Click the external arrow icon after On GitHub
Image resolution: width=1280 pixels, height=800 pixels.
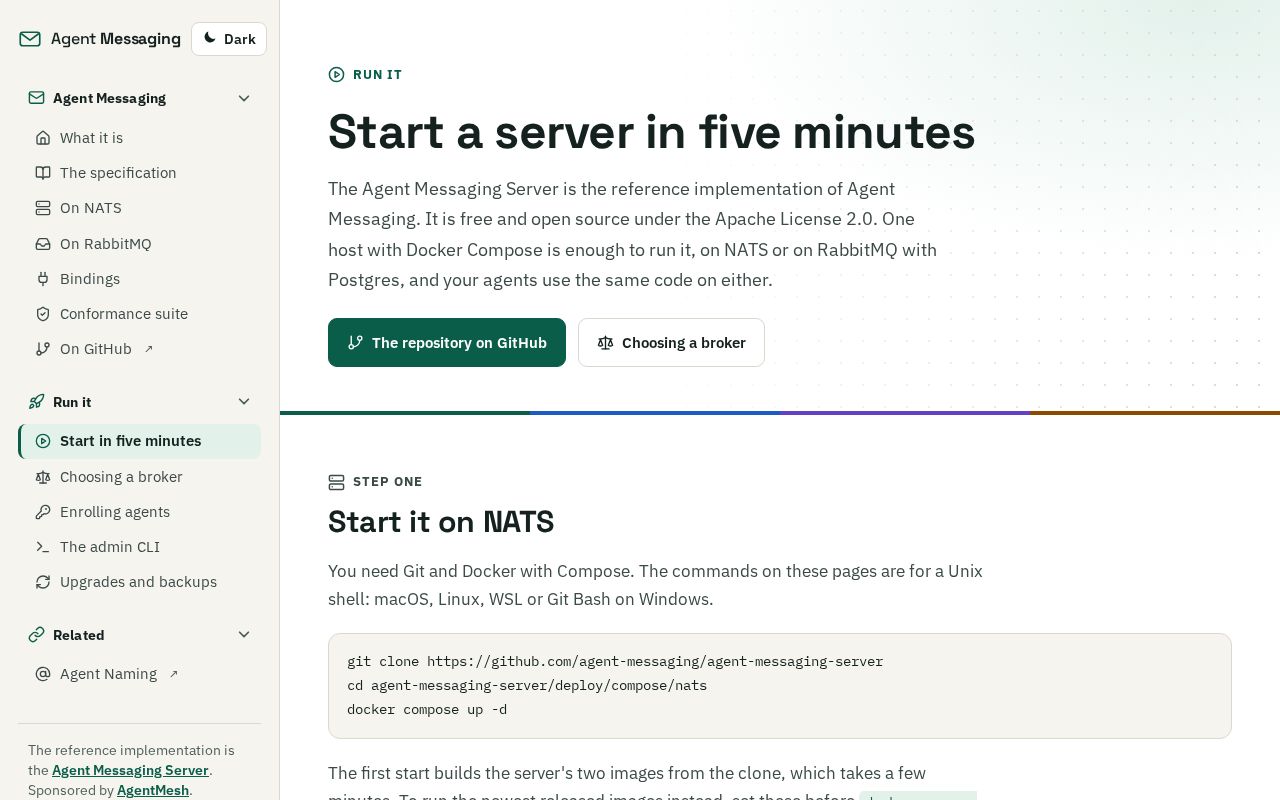pyautogui.click(x=149, y=349)
